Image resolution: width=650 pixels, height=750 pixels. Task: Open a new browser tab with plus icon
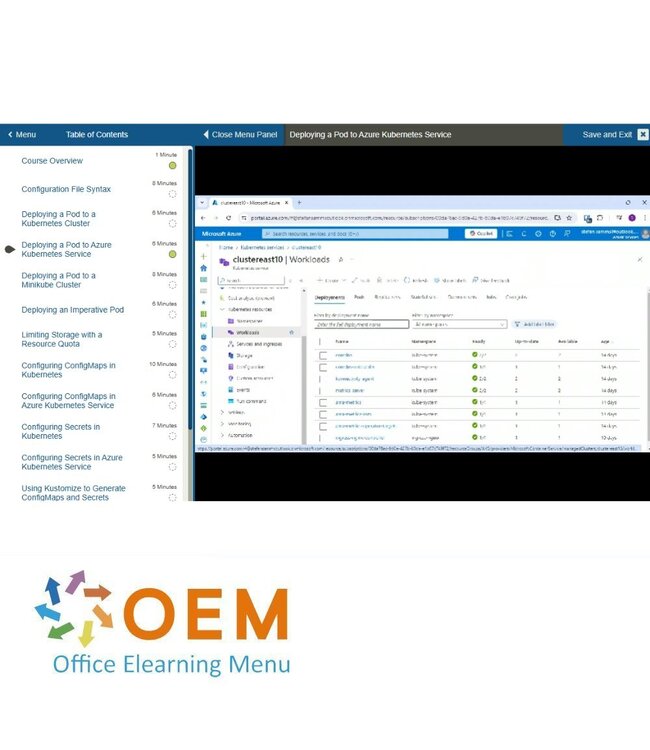click(299, 203)
